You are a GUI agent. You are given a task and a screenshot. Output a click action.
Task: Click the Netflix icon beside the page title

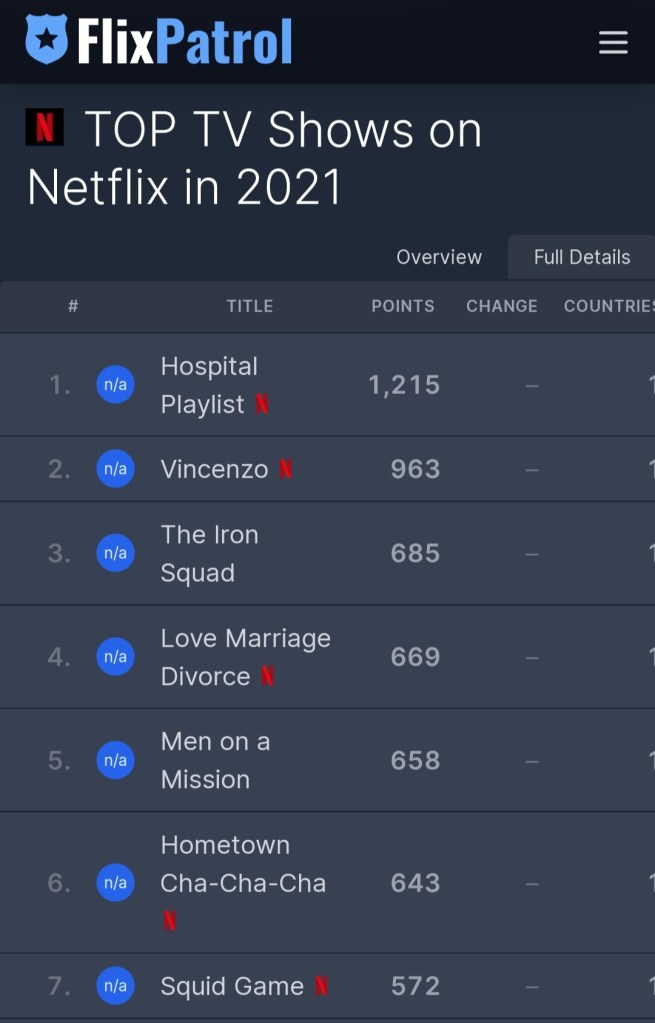[x=45, y=127]
